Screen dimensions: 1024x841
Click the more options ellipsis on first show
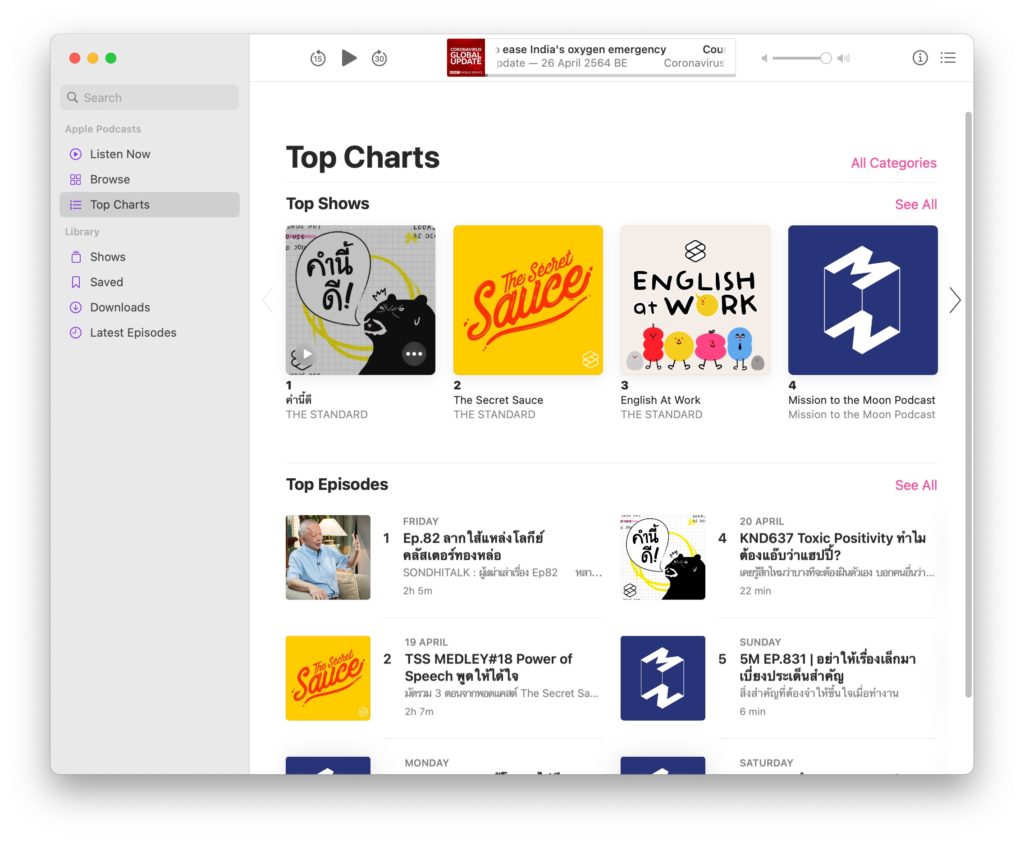point(414,354)
